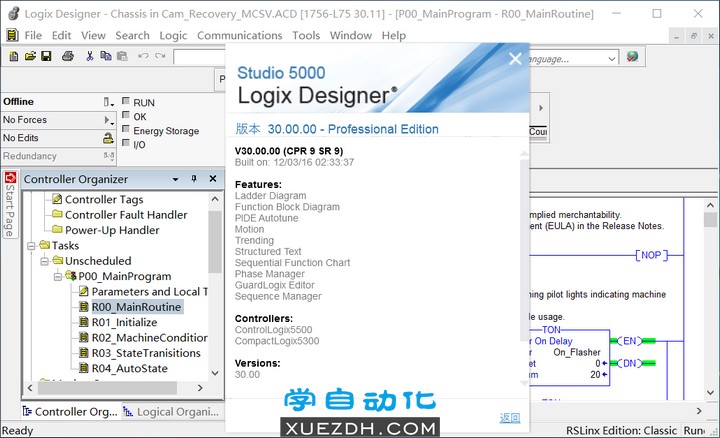
Task: Open the Offline controller status dropdown
Action: (112, 104)
